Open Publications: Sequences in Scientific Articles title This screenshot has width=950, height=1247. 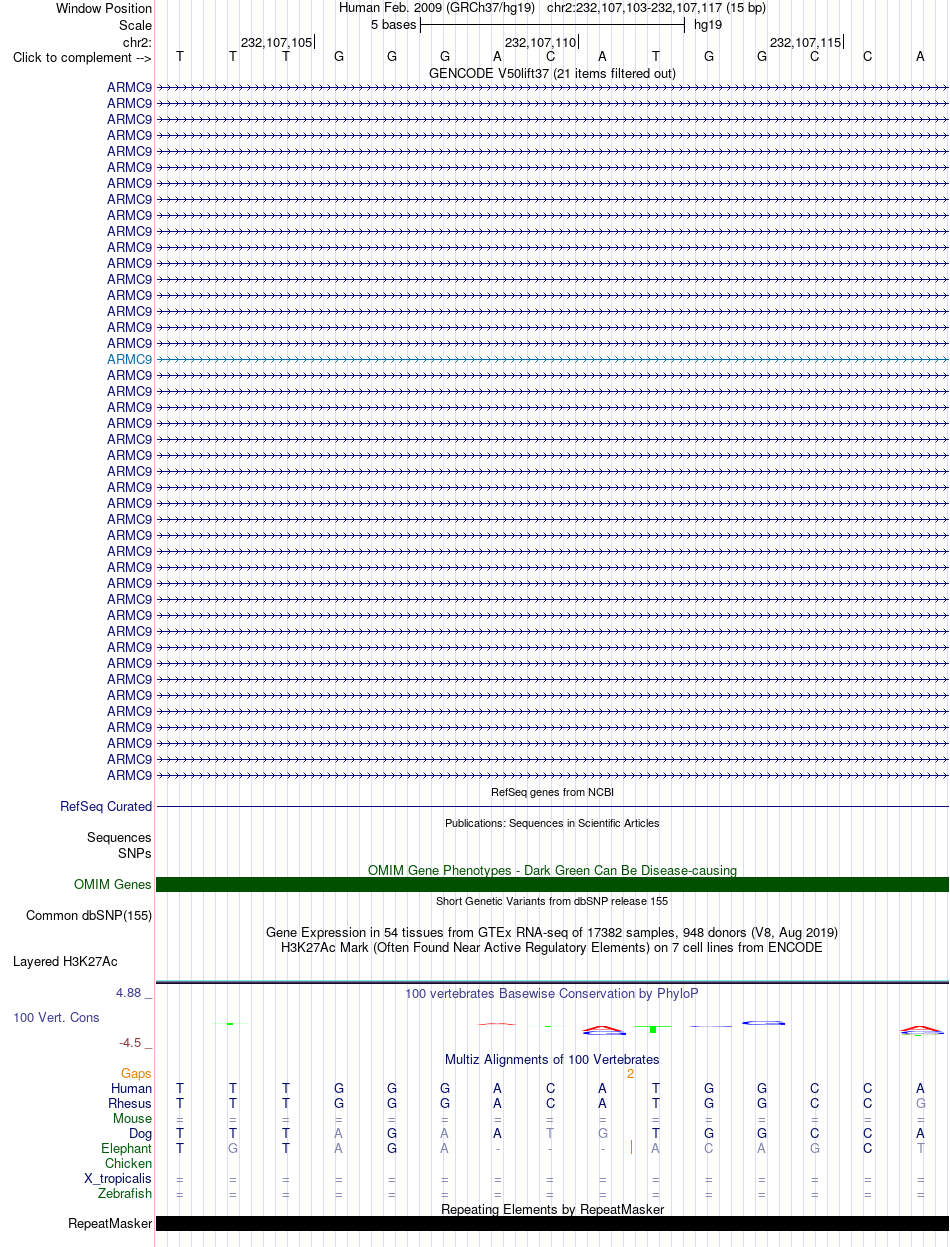pos(552,823)
